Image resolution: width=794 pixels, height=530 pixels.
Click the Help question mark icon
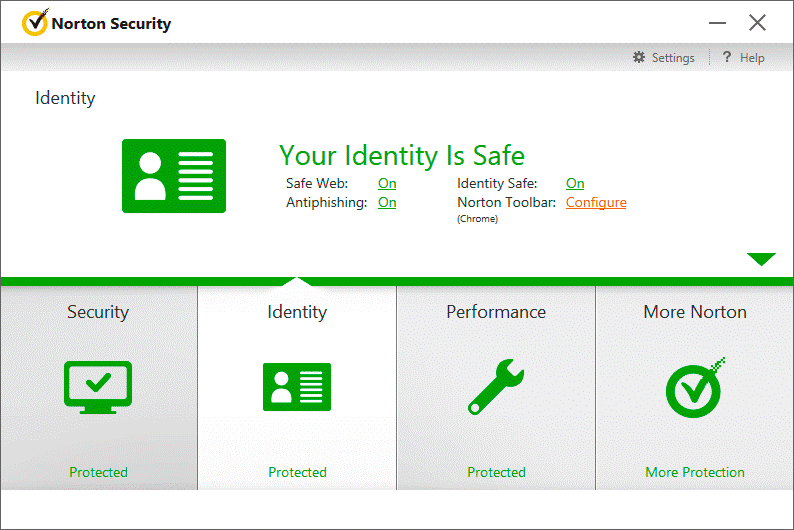[727, 58]
